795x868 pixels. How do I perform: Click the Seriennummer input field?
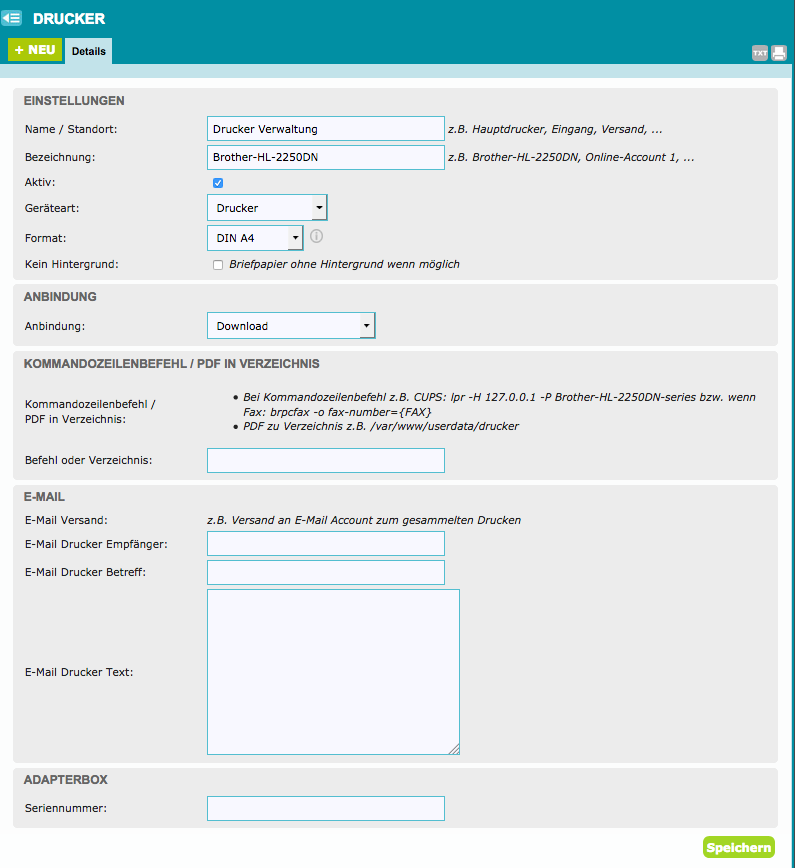(325, 808)
